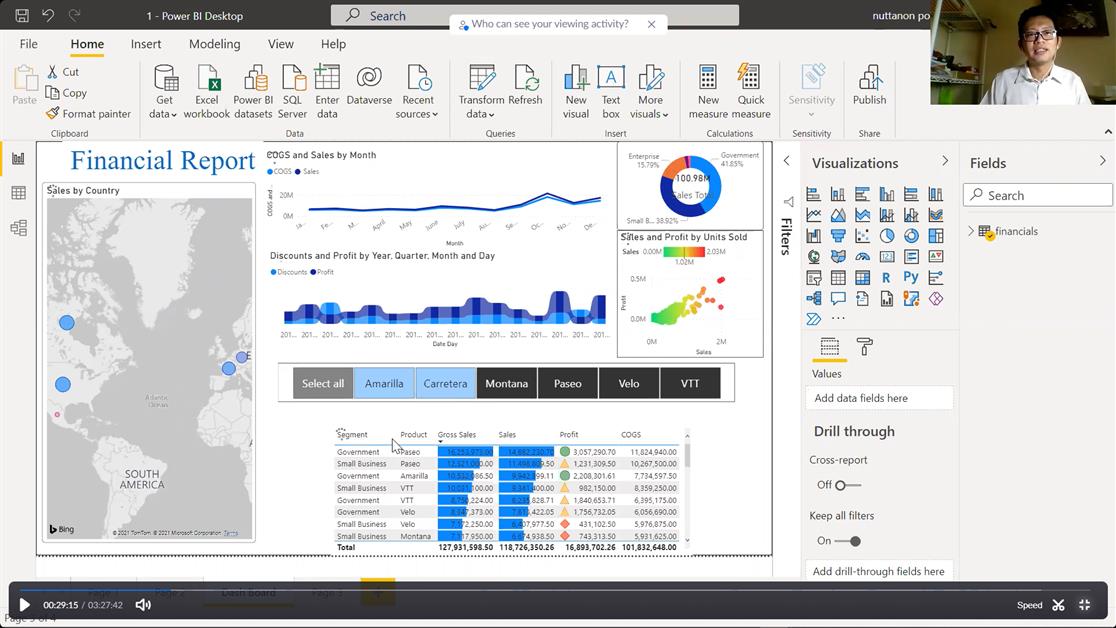
Task: Toggle Cross-report drill through switch
Action: click(847, 485)
